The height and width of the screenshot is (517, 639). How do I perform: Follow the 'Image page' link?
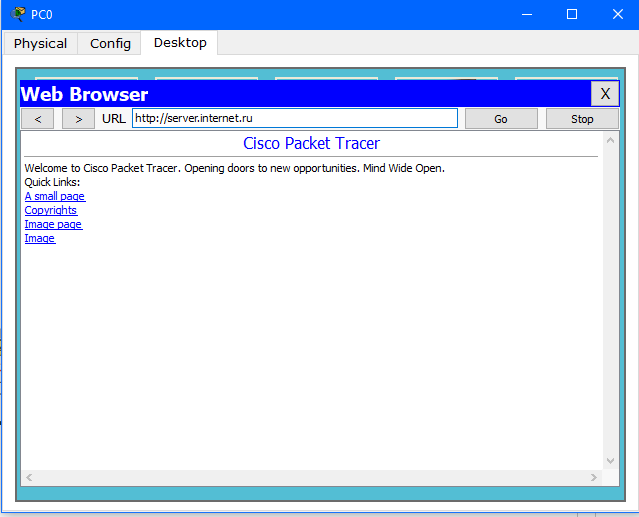click(53, 224)
